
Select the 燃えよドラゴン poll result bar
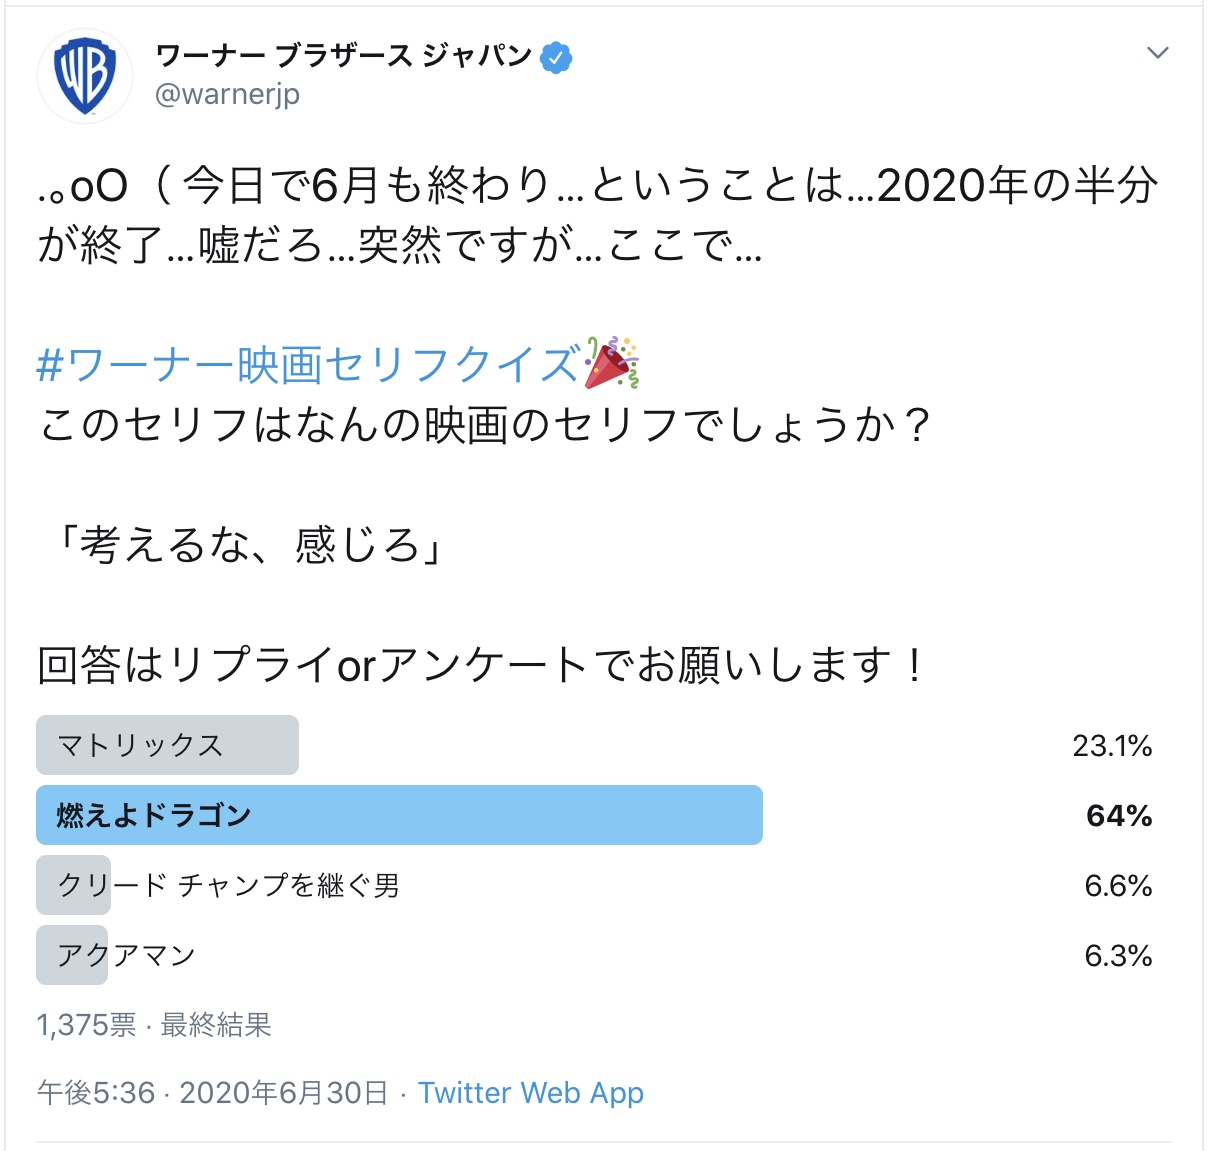pyautogui.click(x=399, y=815)
